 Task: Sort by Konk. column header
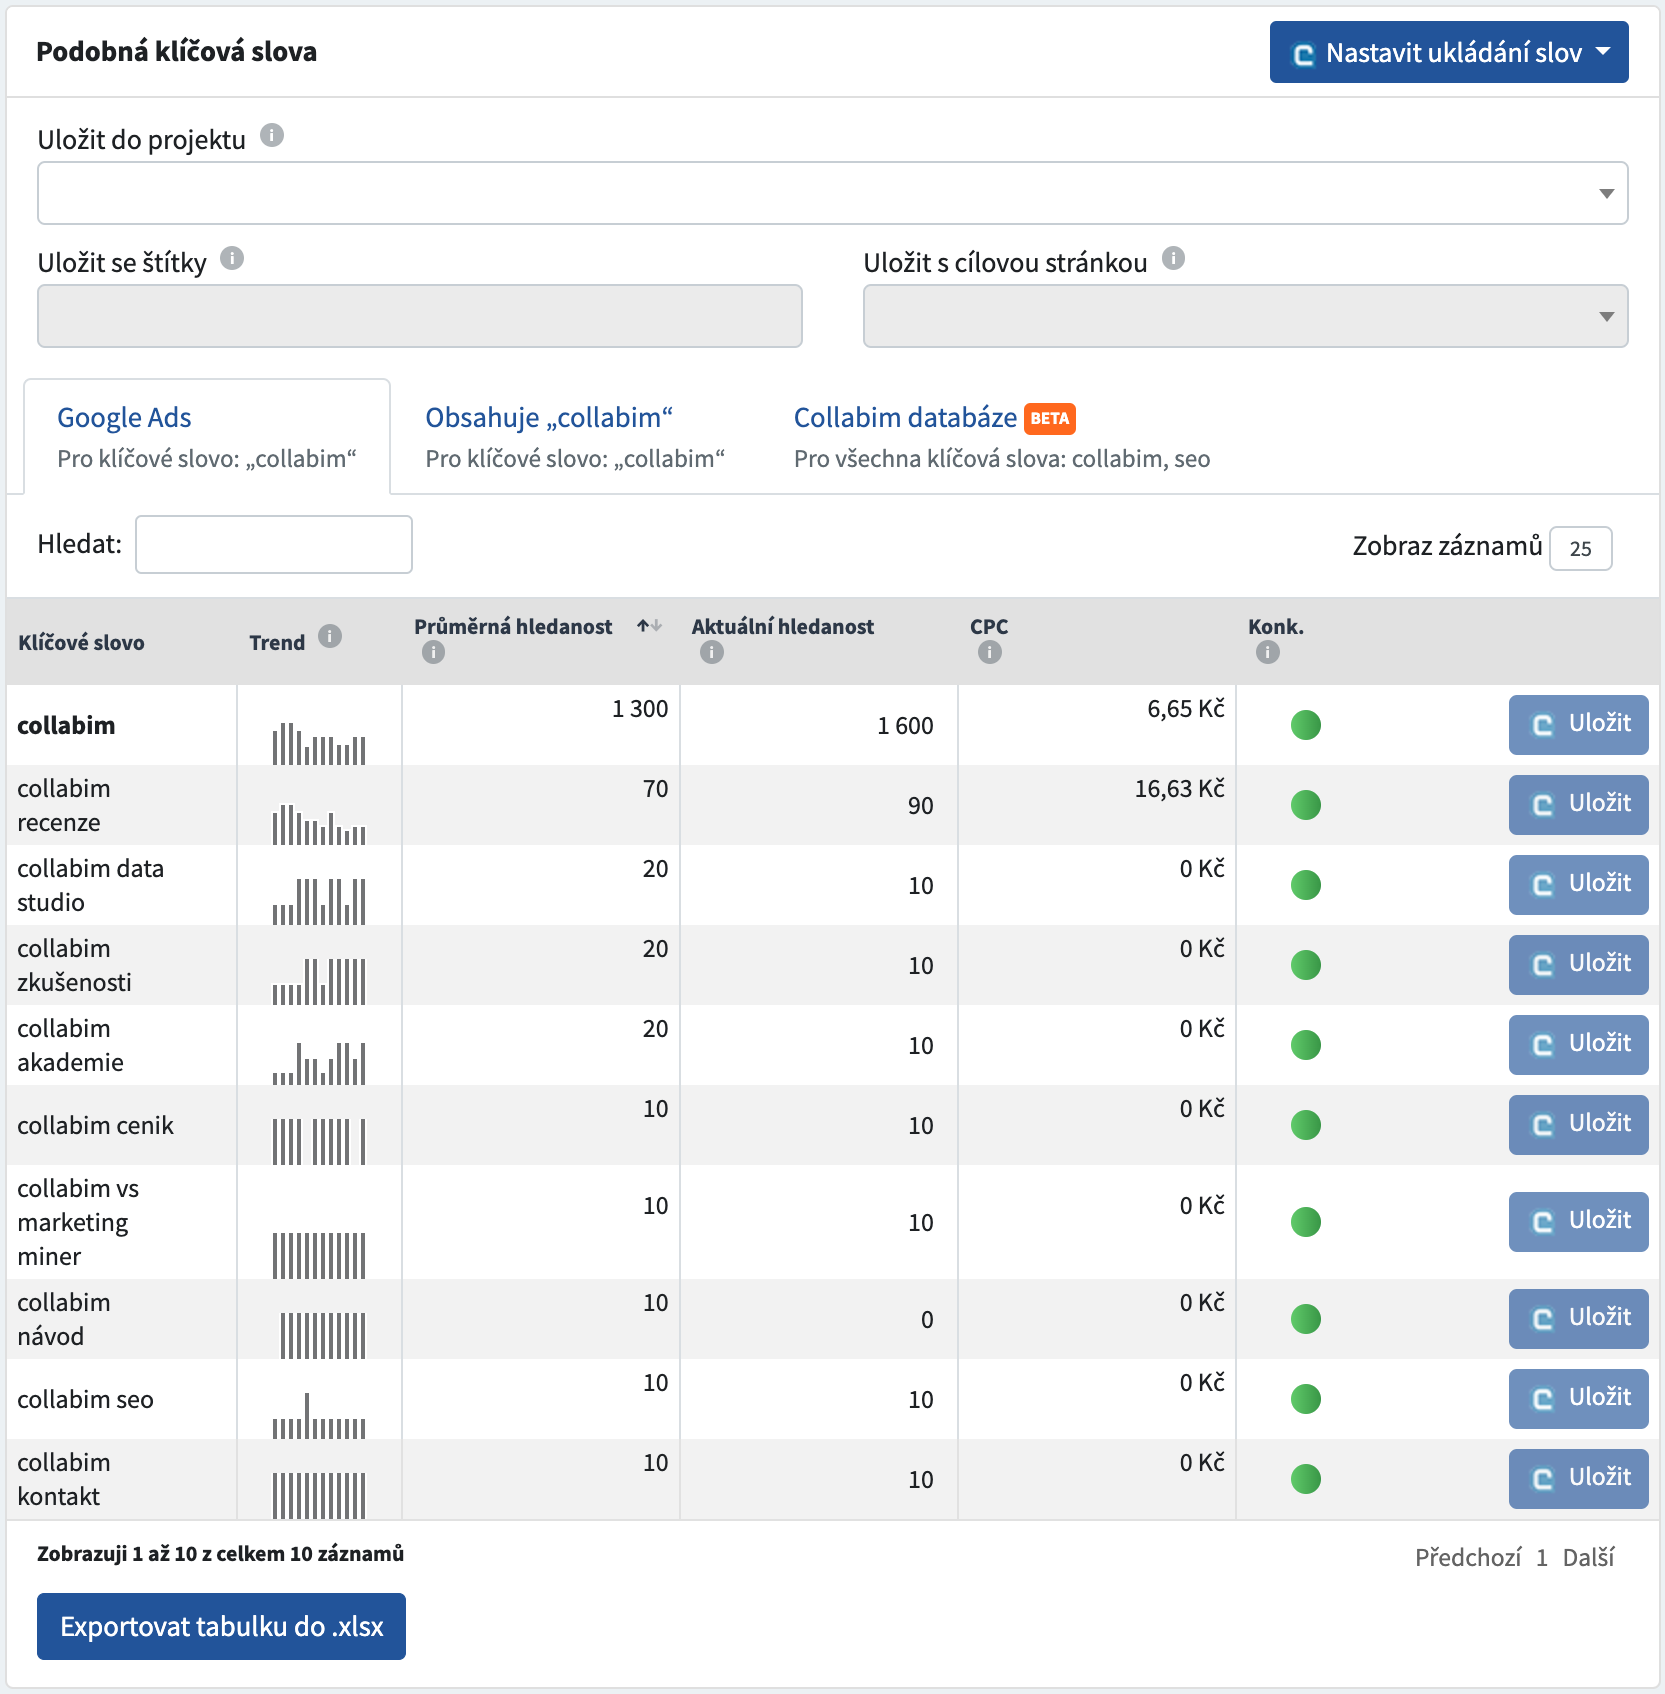click(1275, 626)
